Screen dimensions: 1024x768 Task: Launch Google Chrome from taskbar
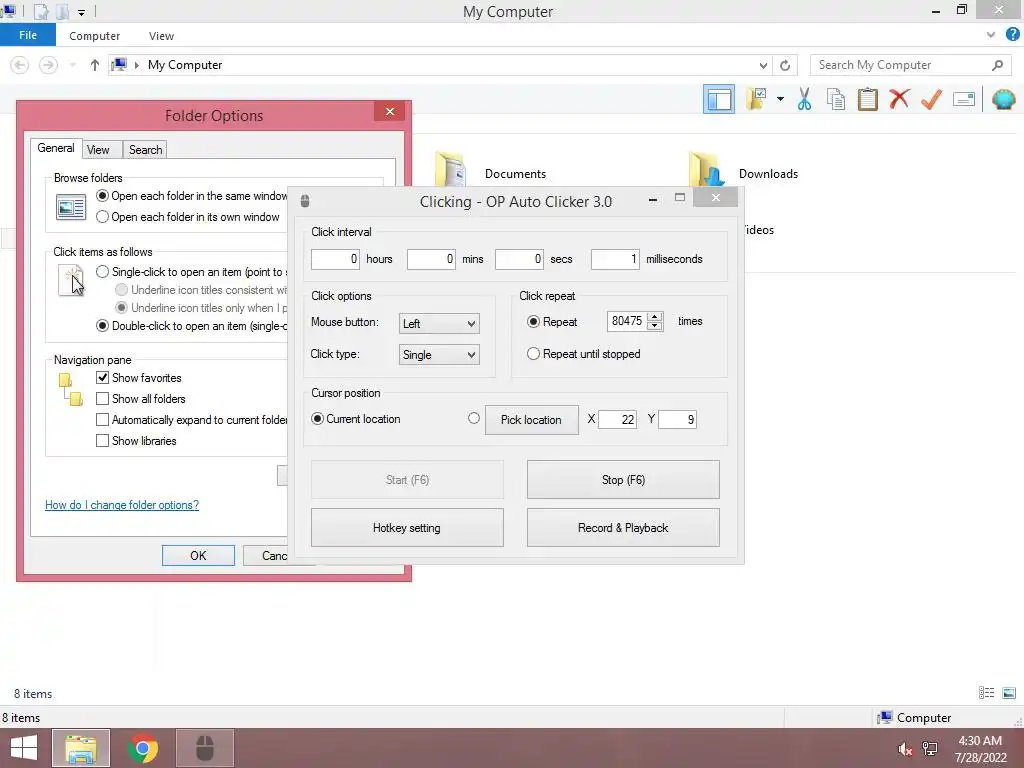(x=143, y=748)
